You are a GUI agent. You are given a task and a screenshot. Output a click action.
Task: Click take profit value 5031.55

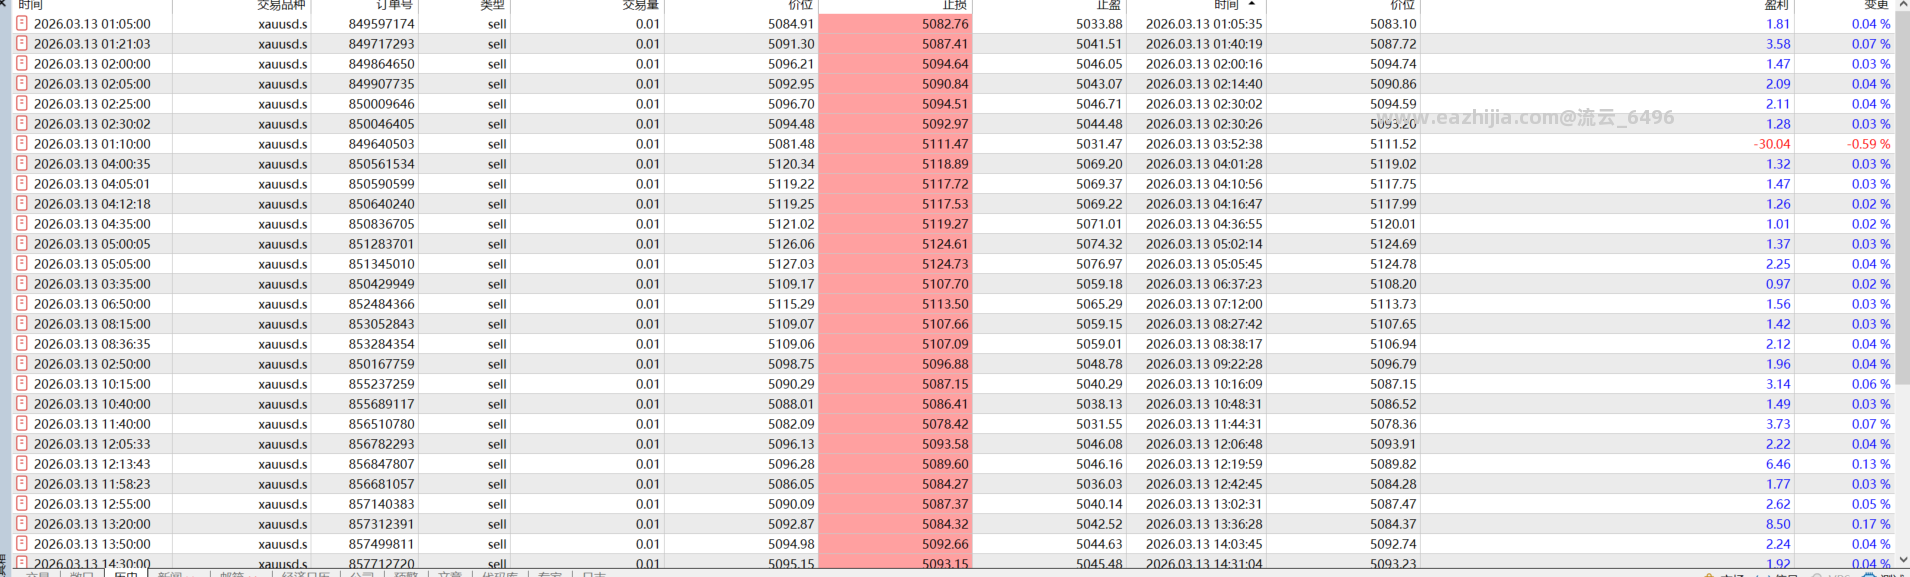[x=1099, y=424]
